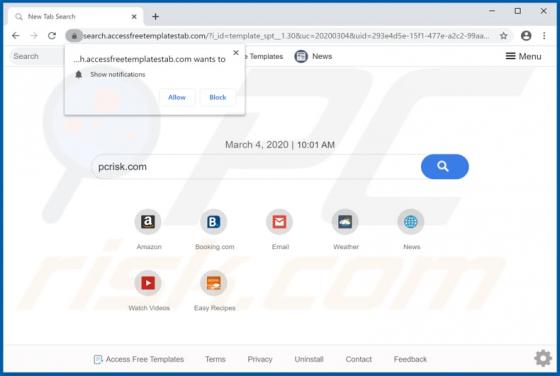Screen dimensions: 560x376
Task: Open the Feedback footer link
Action: (410, 359)
